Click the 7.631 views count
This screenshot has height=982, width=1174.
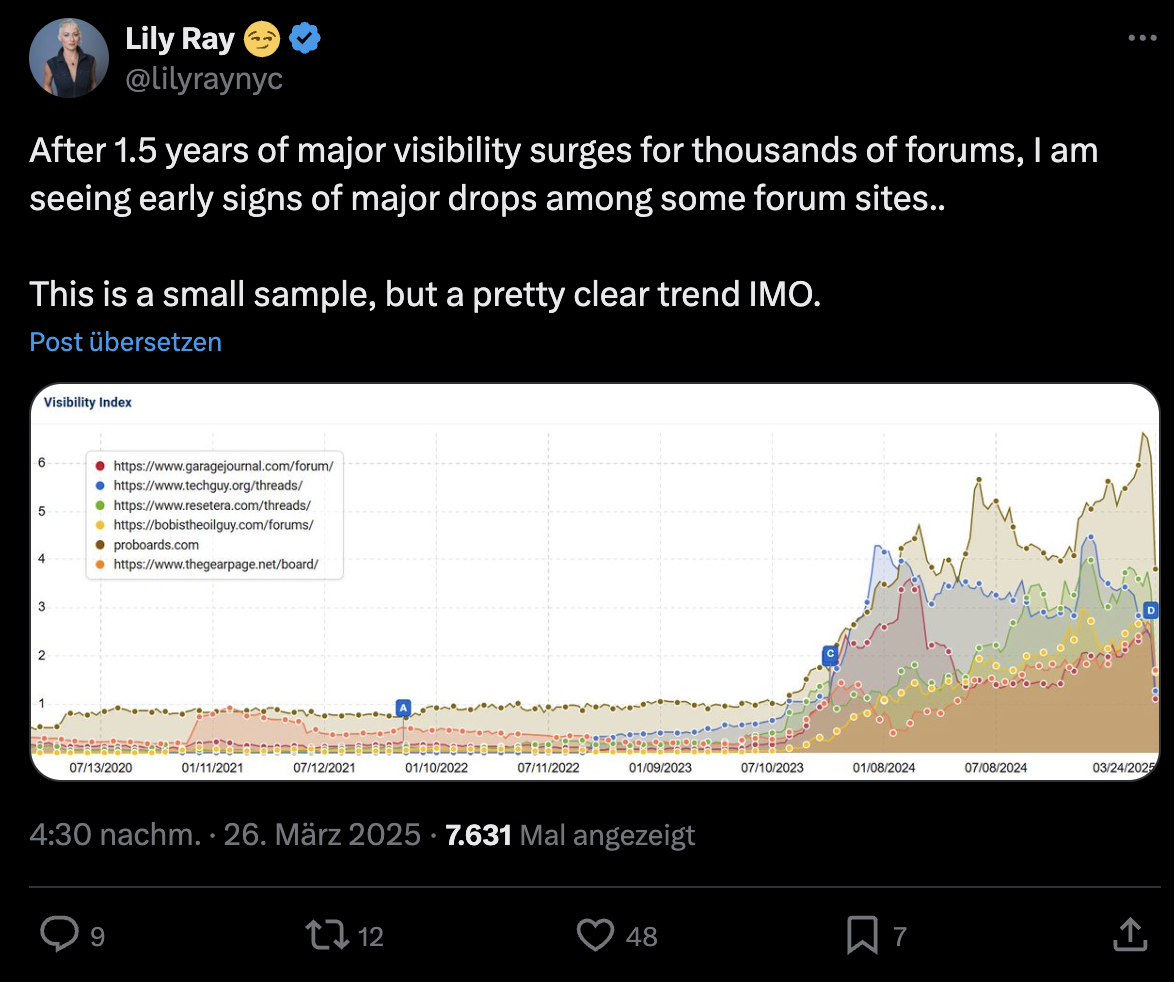coord(478,834)
